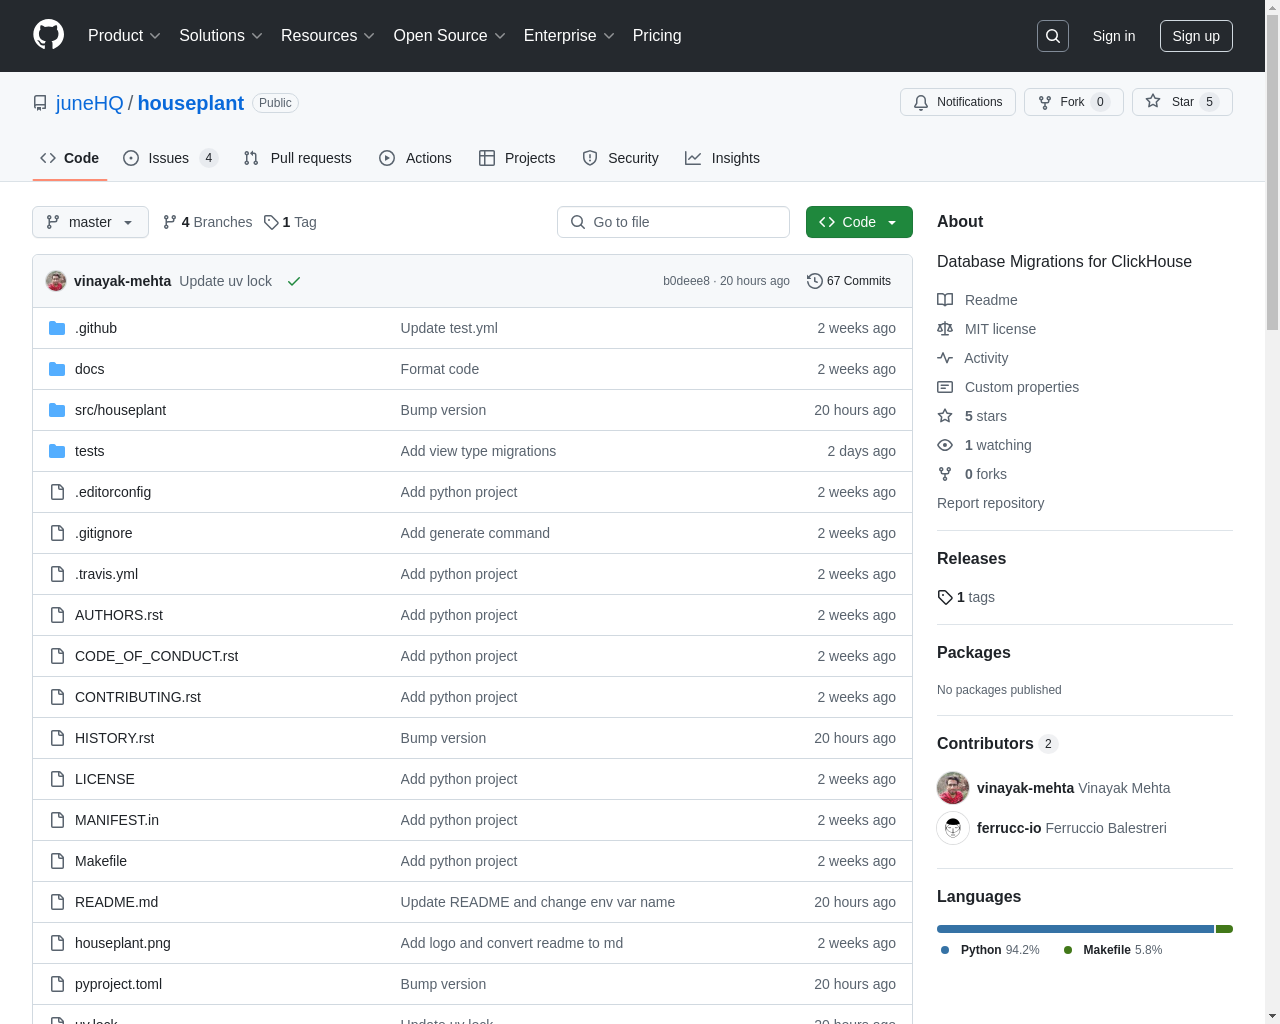Image resolution: width=1280 pixels, height=1024 pixels.
Task: Click the tag icon in Releases
Action: 945,597
